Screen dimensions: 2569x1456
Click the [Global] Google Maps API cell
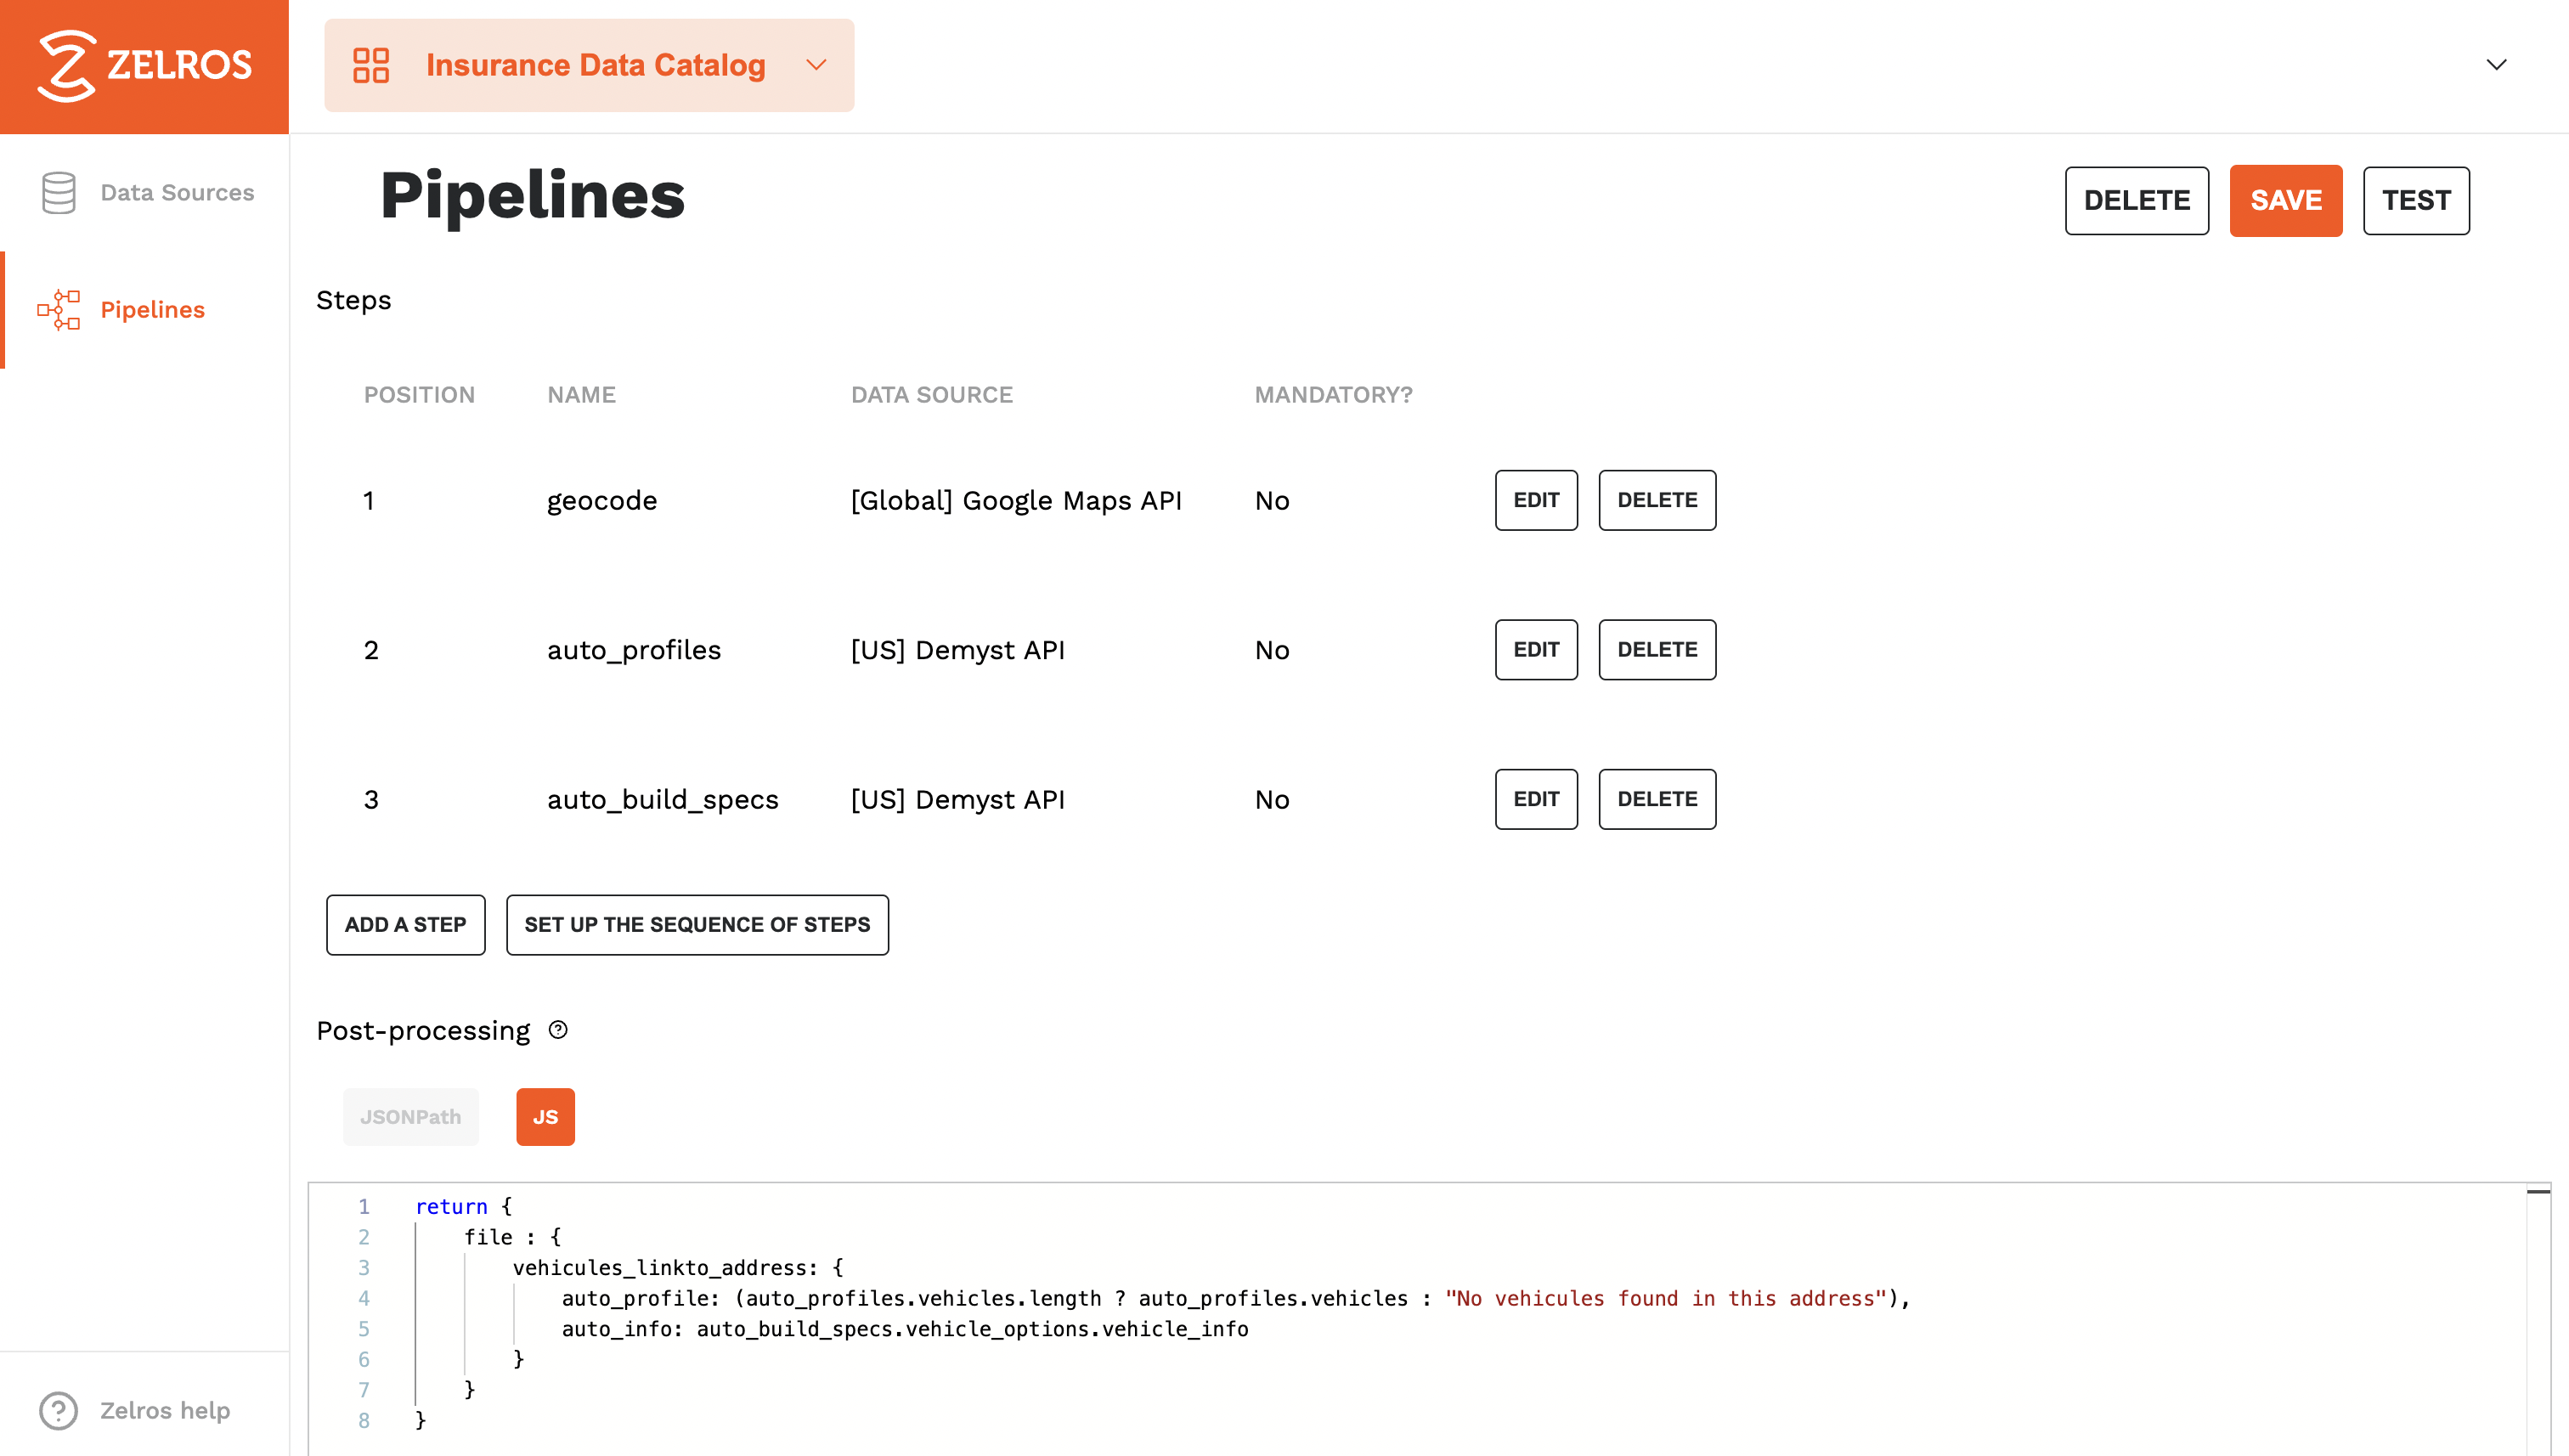[x=1015, y=500]
